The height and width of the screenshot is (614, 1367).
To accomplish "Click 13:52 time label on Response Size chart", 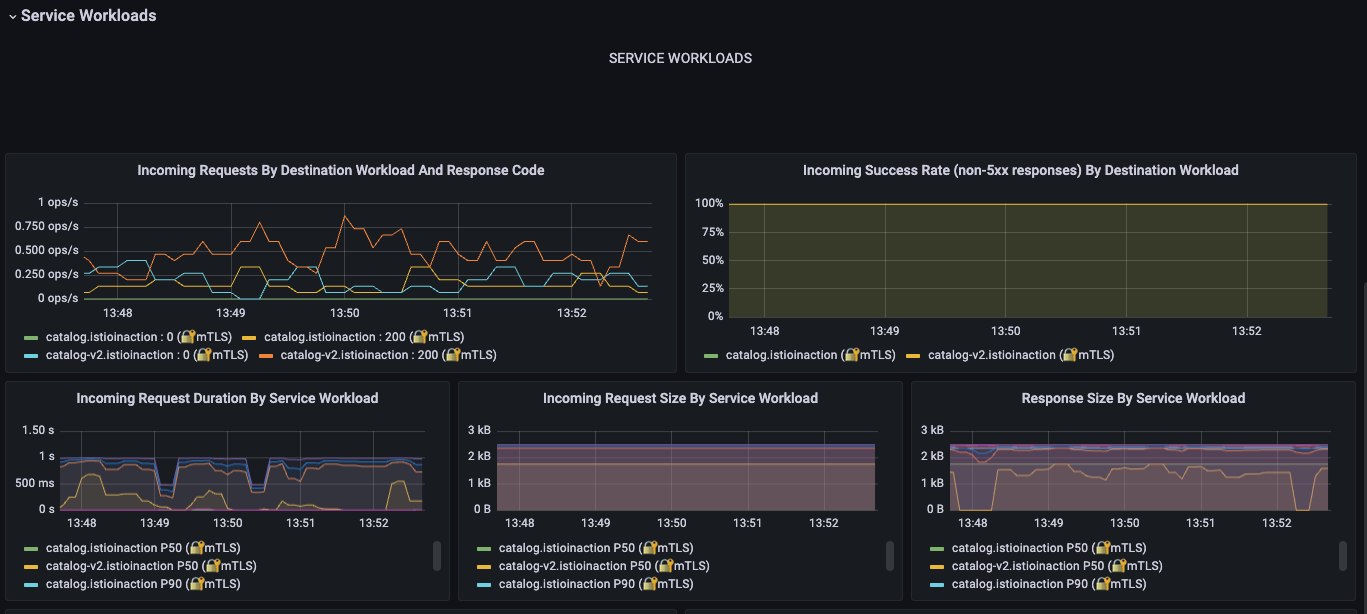I will click(x=1277, y=523).
